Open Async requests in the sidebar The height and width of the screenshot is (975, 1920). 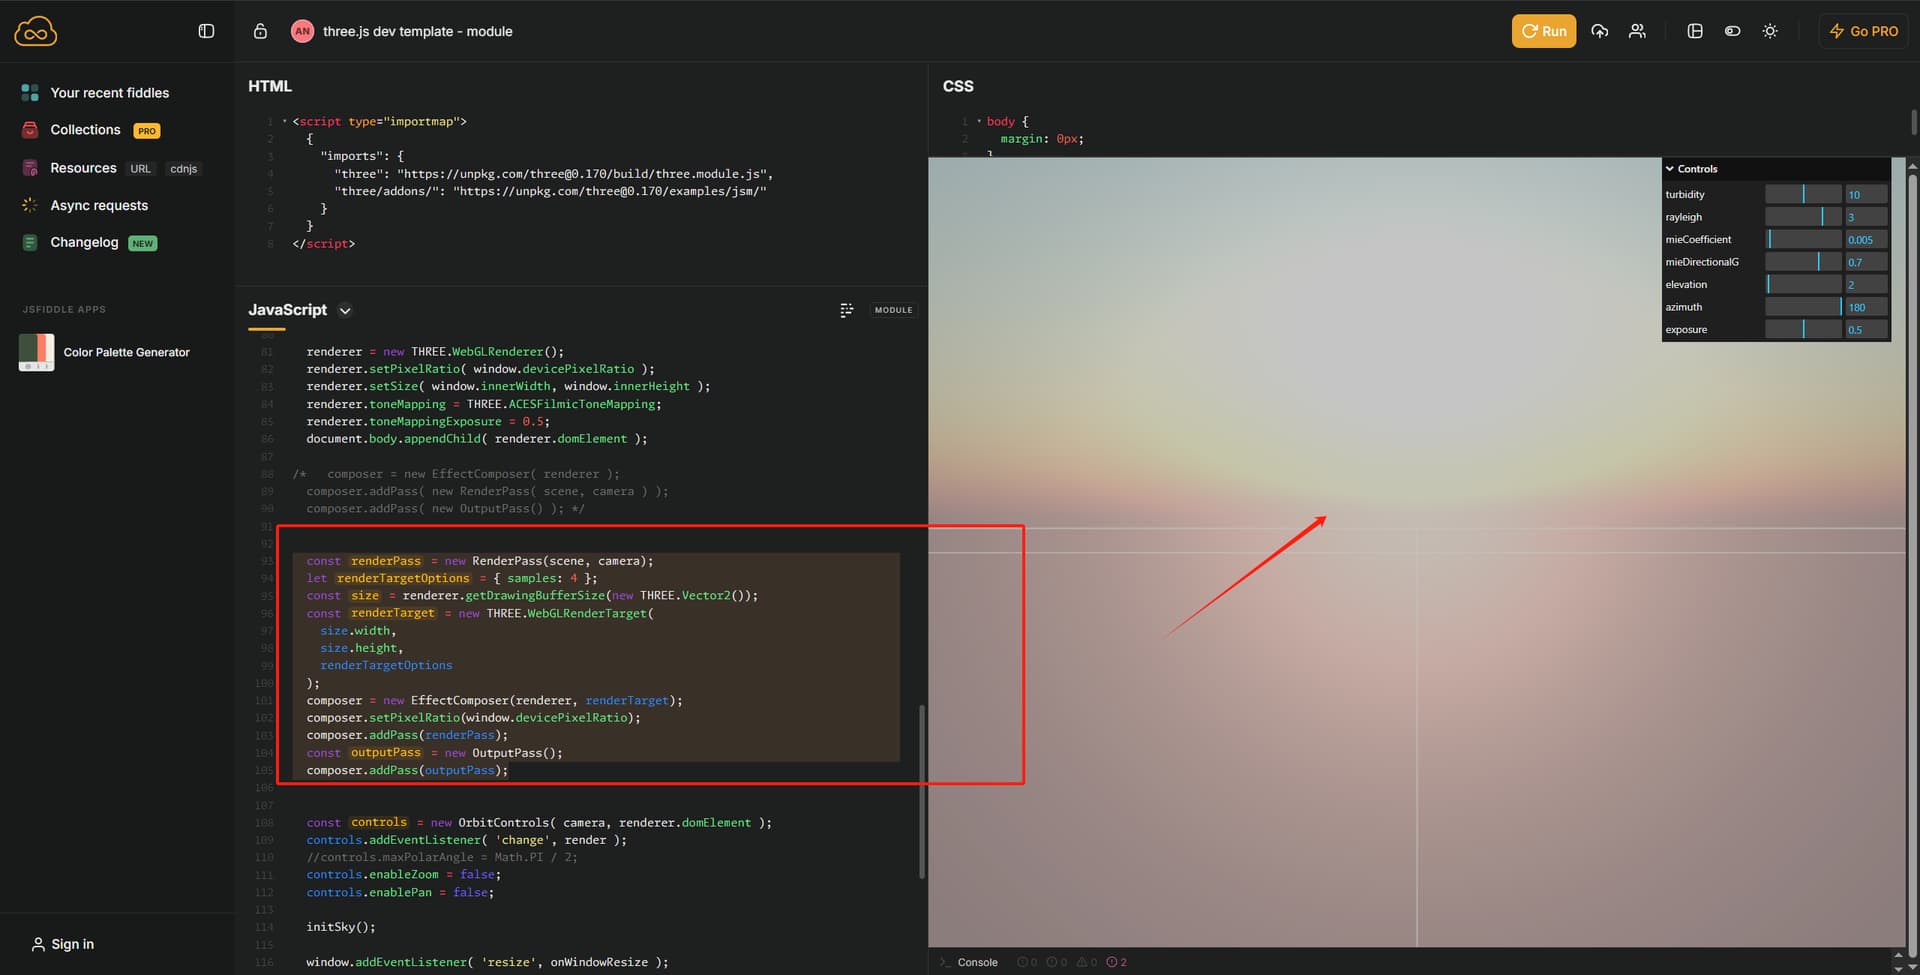point(99,205)
